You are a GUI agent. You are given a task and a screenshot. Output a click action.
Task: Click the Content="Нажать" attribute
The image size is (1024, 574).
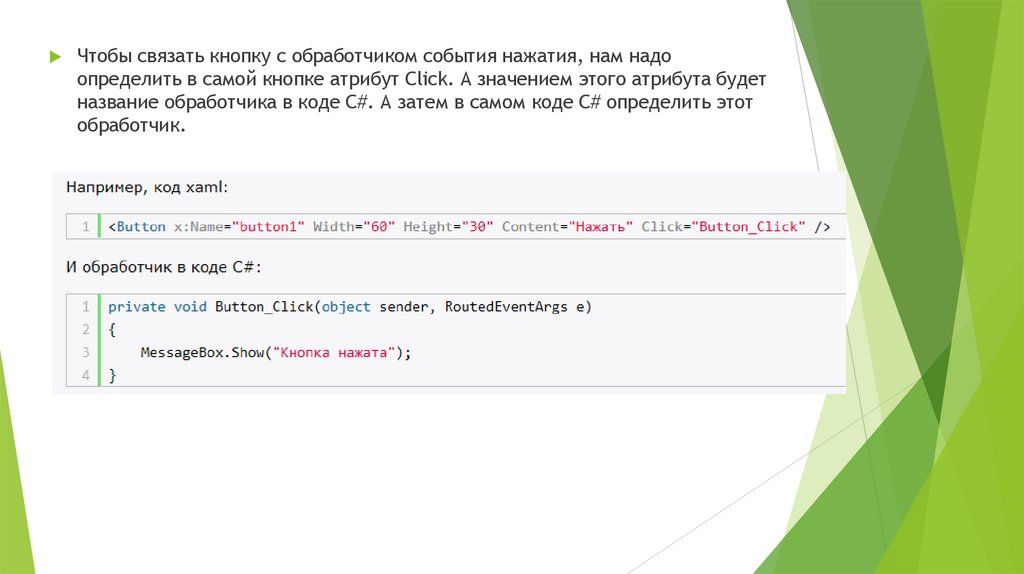click(x=567, y=227)
